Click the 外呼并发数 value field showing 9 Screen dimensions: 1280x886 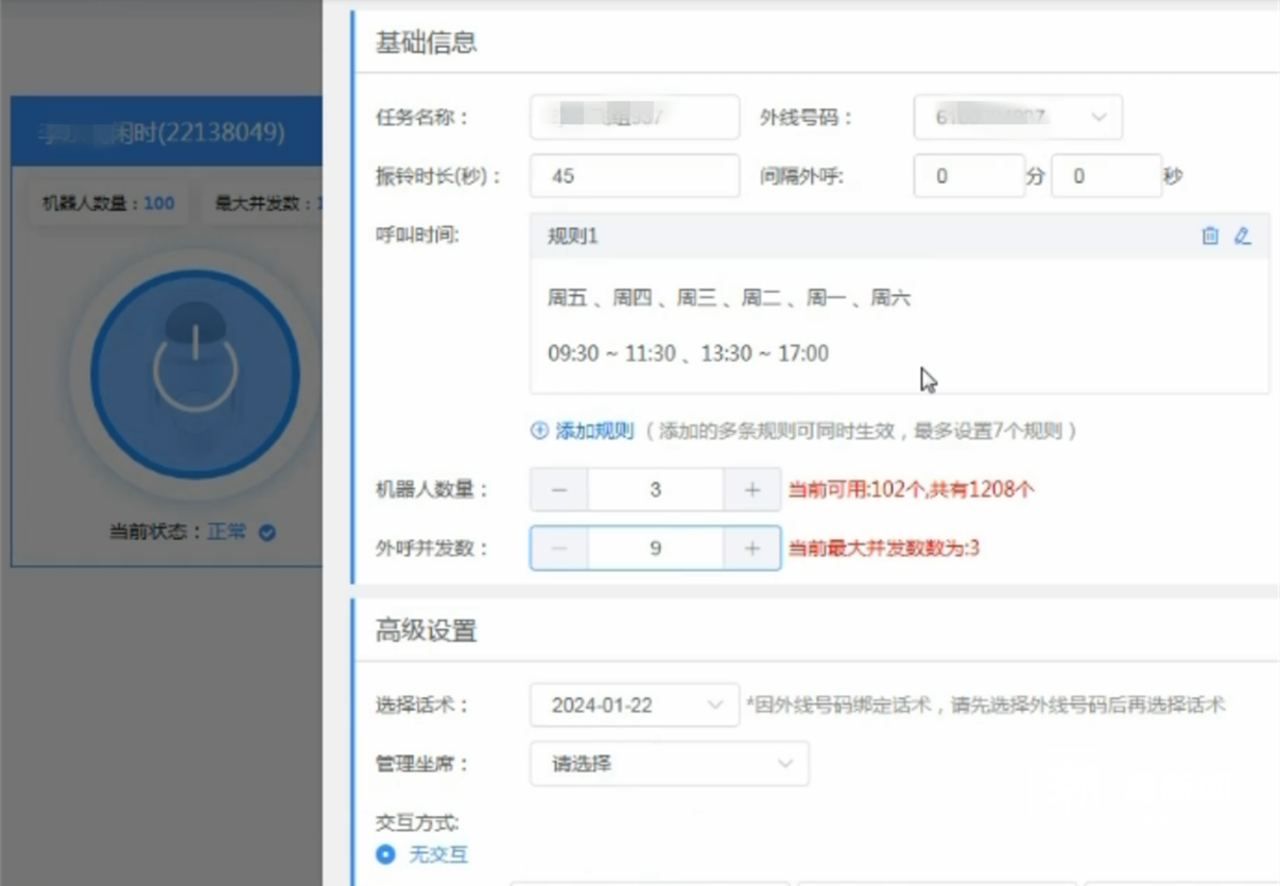click(655, 549)
